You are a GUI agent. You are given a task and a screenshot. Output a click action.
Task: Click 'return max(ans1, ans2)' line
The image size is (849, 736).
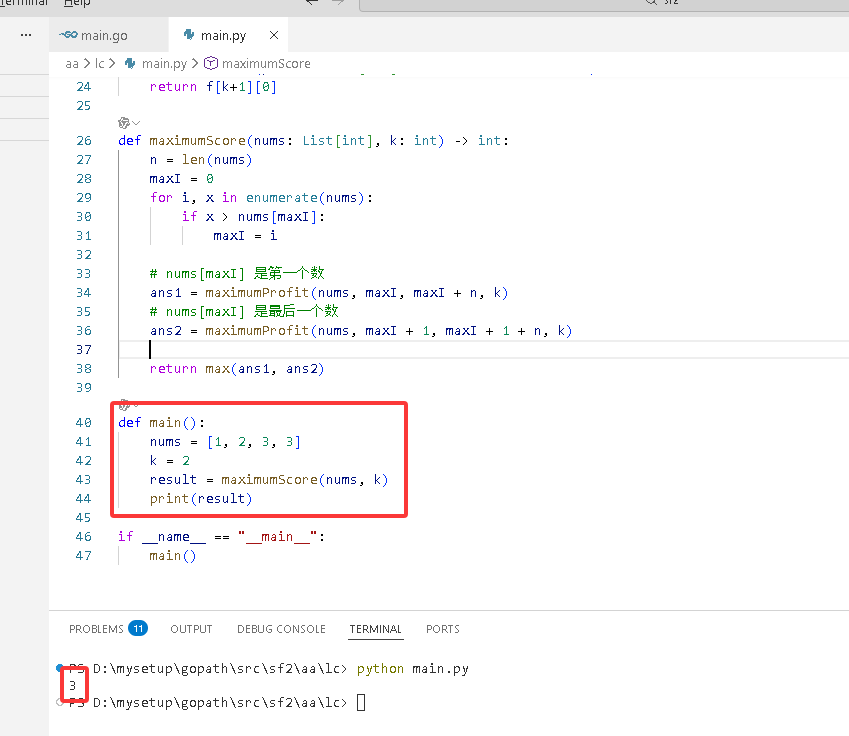[x=237, y=369]
